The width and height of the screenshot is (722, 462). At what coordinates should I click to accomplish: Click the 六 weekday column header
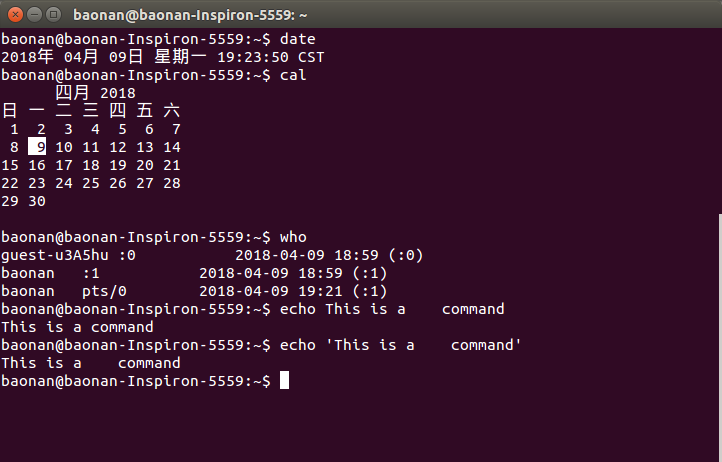coord(172,111)
